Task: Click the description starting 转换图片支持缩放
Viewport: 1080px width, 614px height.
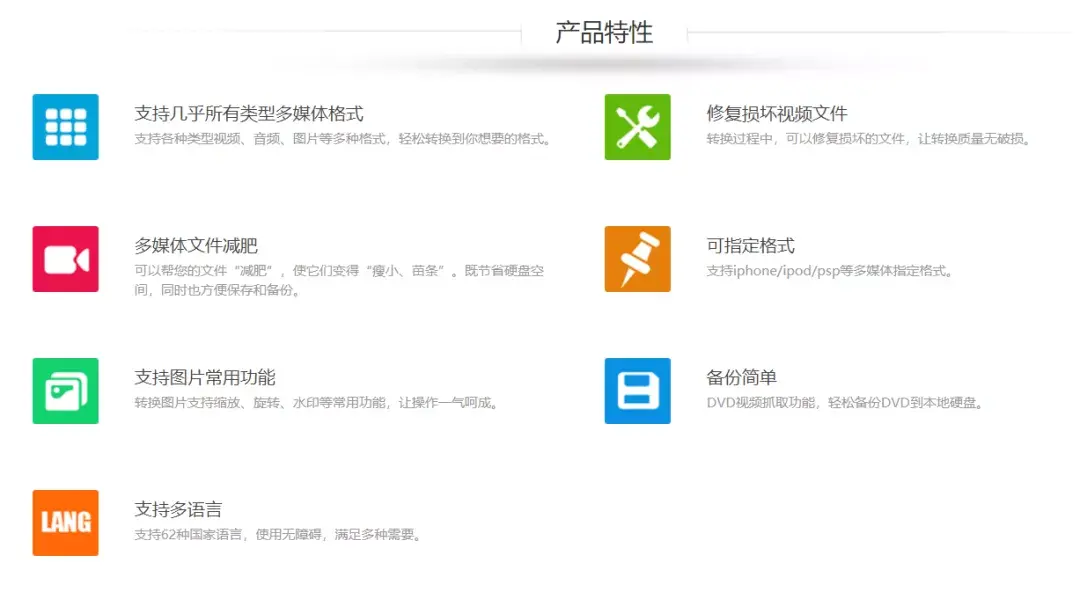Action: [x=316, y=402]
